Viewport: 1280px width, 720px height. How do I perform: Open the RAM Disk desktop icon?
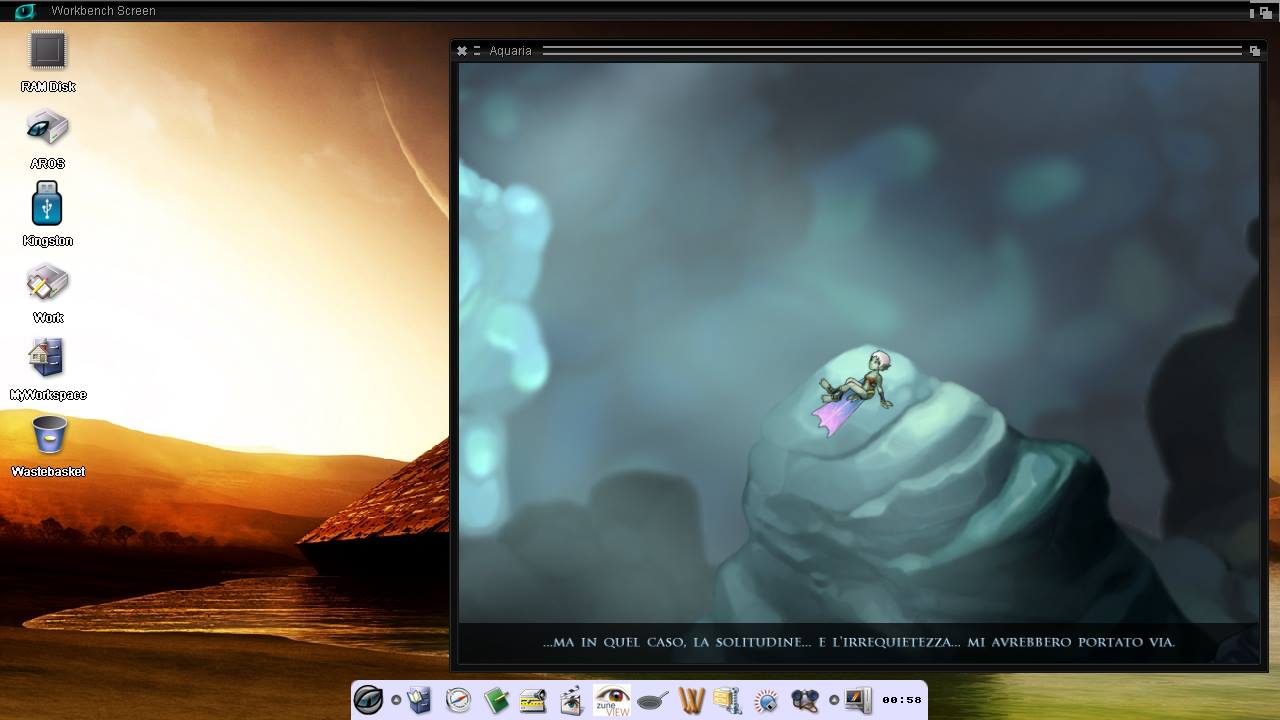click(47, 52)
